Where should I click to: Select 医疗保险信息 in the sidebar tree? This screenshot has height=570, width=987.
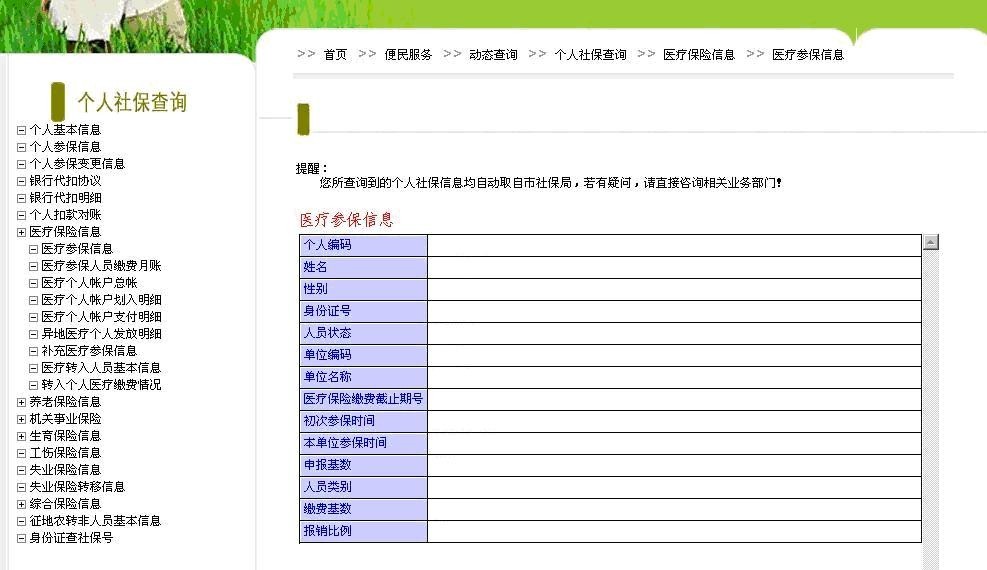tap(65, 232)
